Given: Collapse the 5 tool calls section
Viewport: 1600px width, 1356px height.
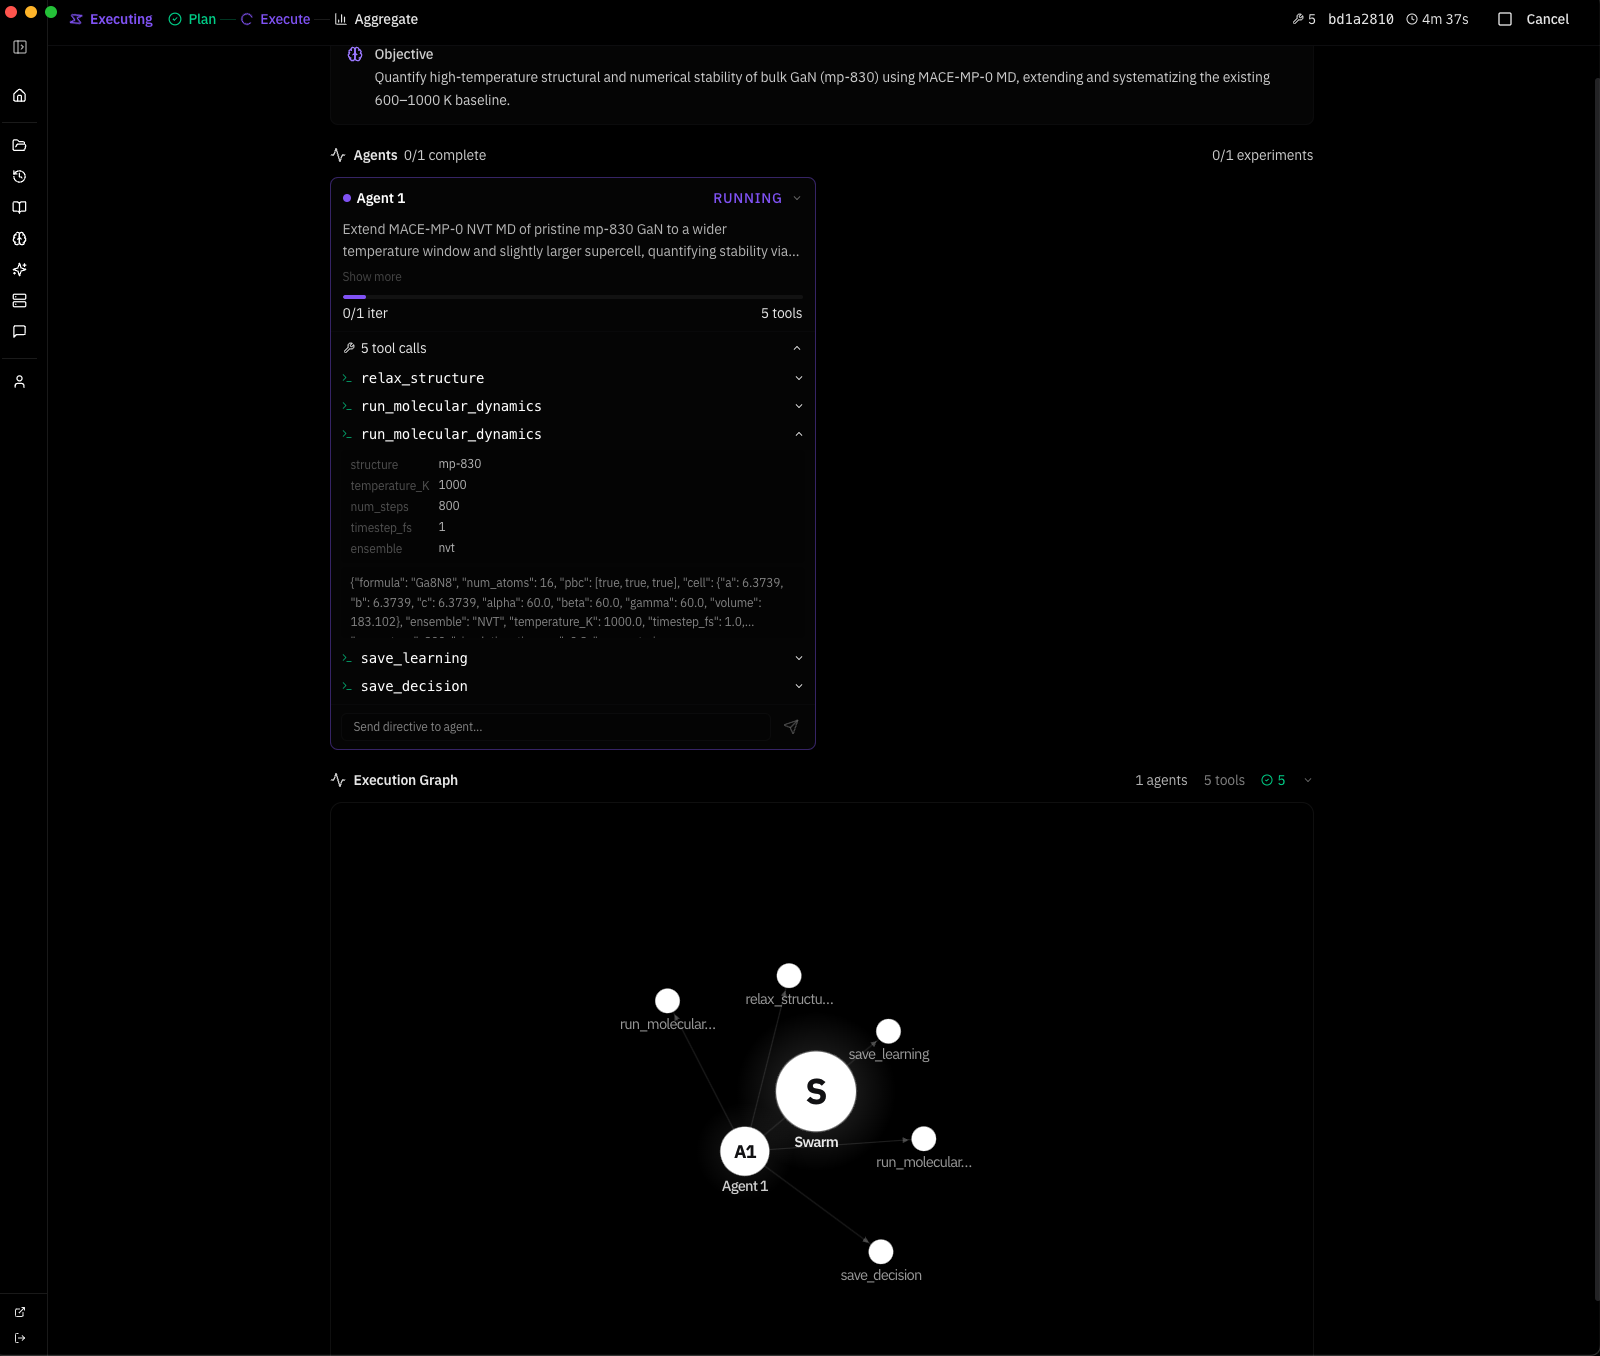Looking at the screenshot, I should point(796,348).
